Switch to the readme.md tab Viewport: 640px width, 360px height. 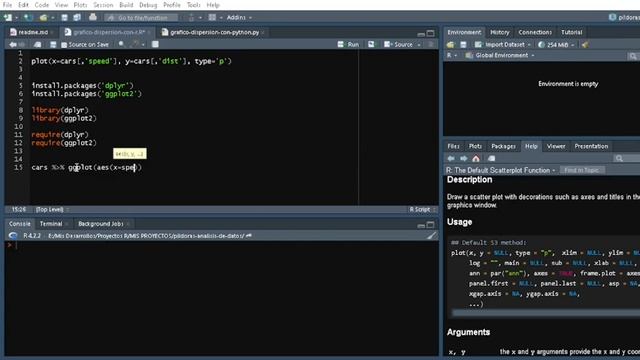coord(33,32)
